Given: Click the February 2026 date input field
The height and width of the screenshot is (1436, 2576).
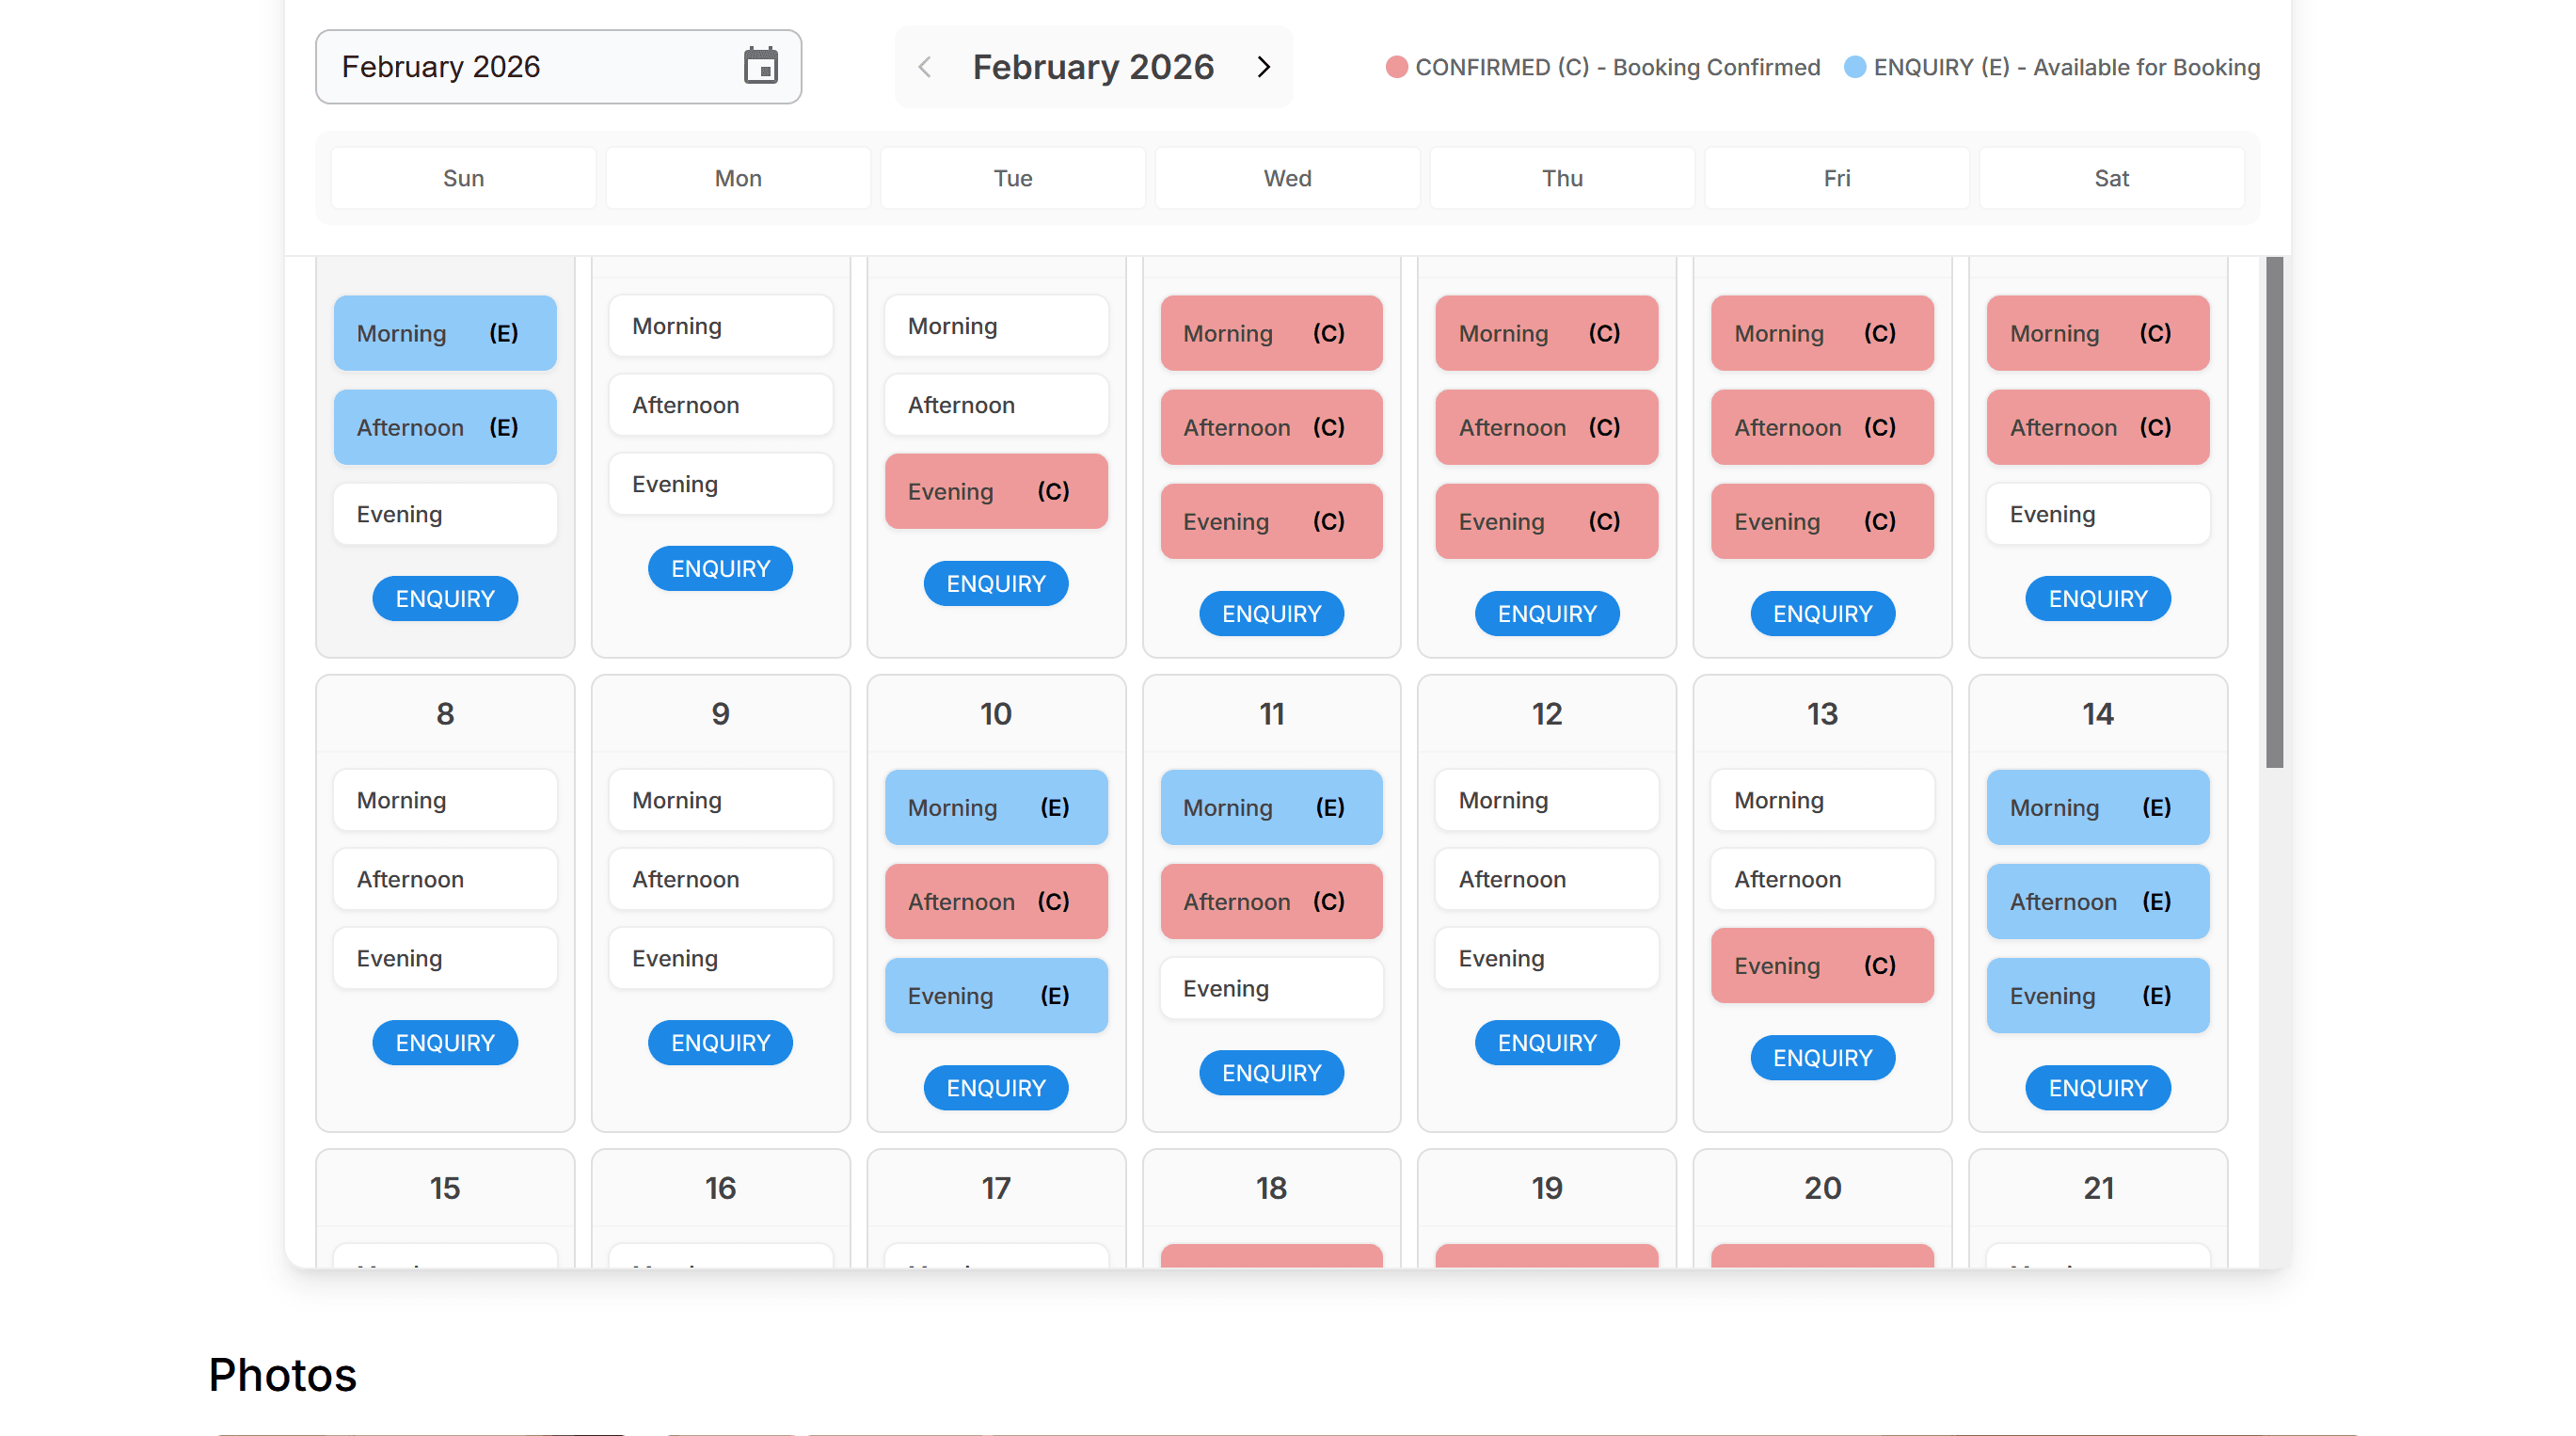Looking at the screenshot, I should 530,66.
